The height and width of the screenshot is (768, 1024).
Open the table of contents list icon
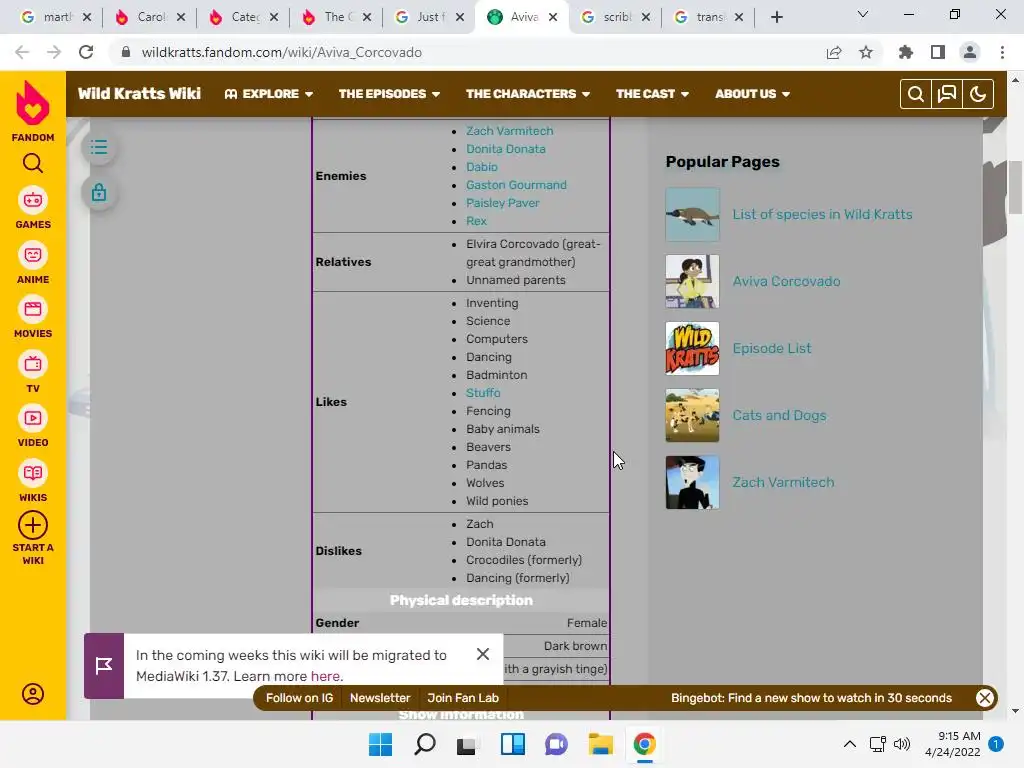coord(99,147)
